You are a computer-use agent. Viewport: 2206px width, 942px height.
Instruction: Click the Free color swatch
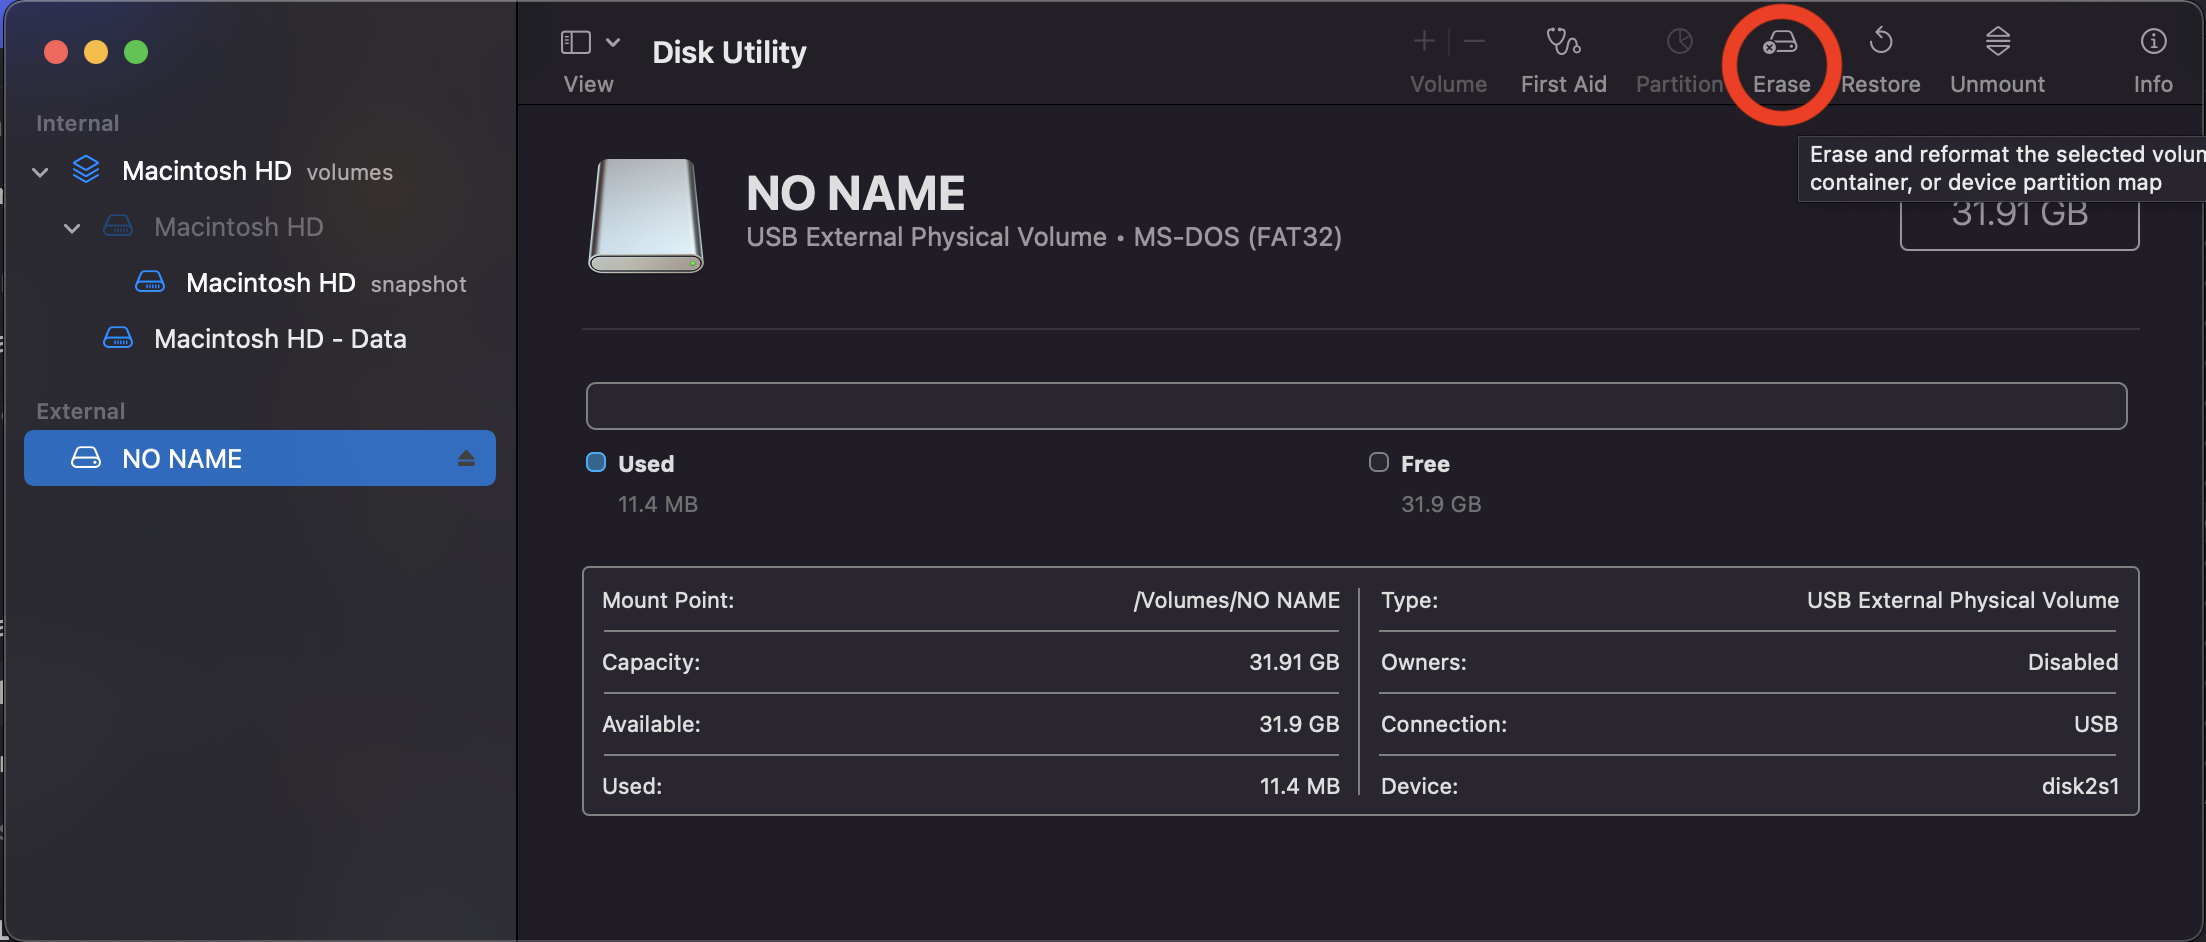click(1379, 462)
